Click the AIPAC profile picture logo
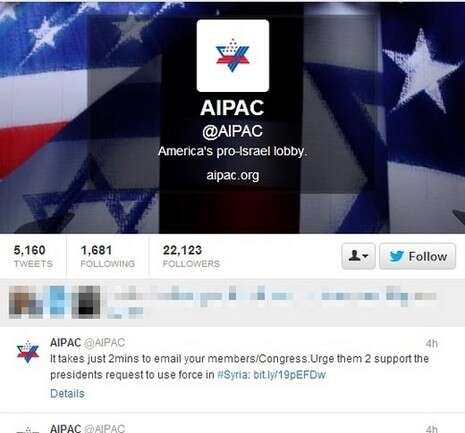 [233, 56]
